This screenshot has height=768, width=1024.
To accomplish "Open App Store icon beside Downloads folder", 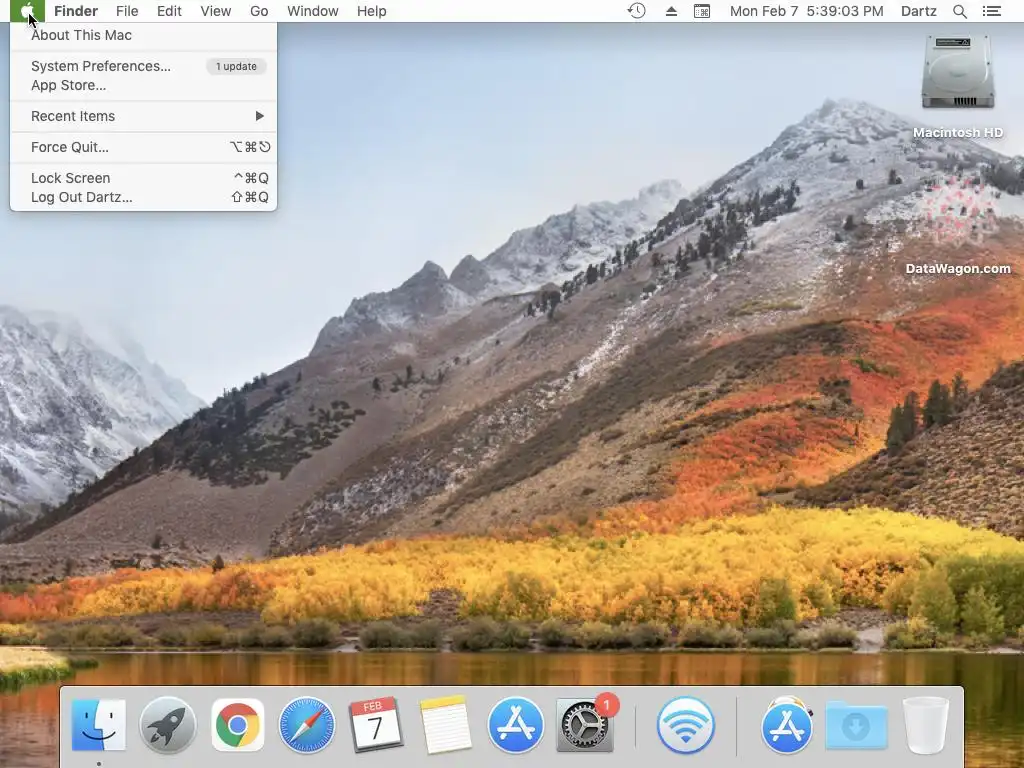I will [x=787, y=725].
